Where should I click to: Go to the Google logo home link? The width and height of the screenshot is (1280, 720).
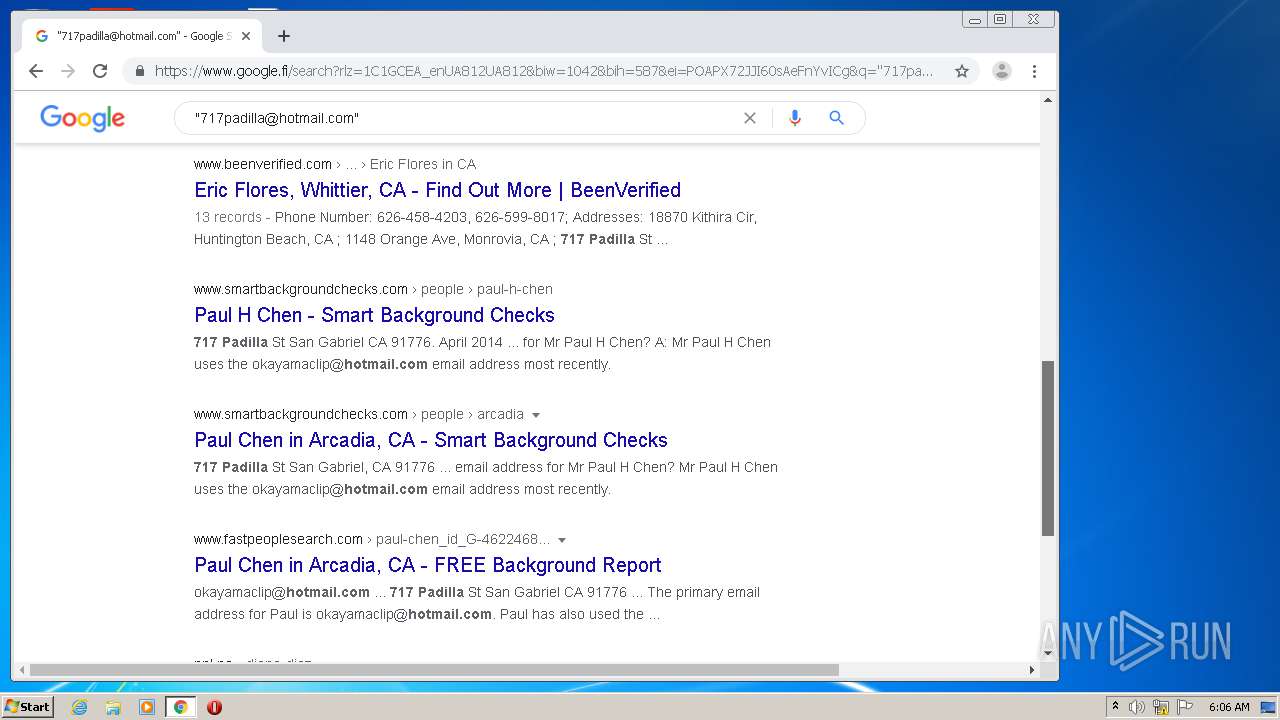83,118
